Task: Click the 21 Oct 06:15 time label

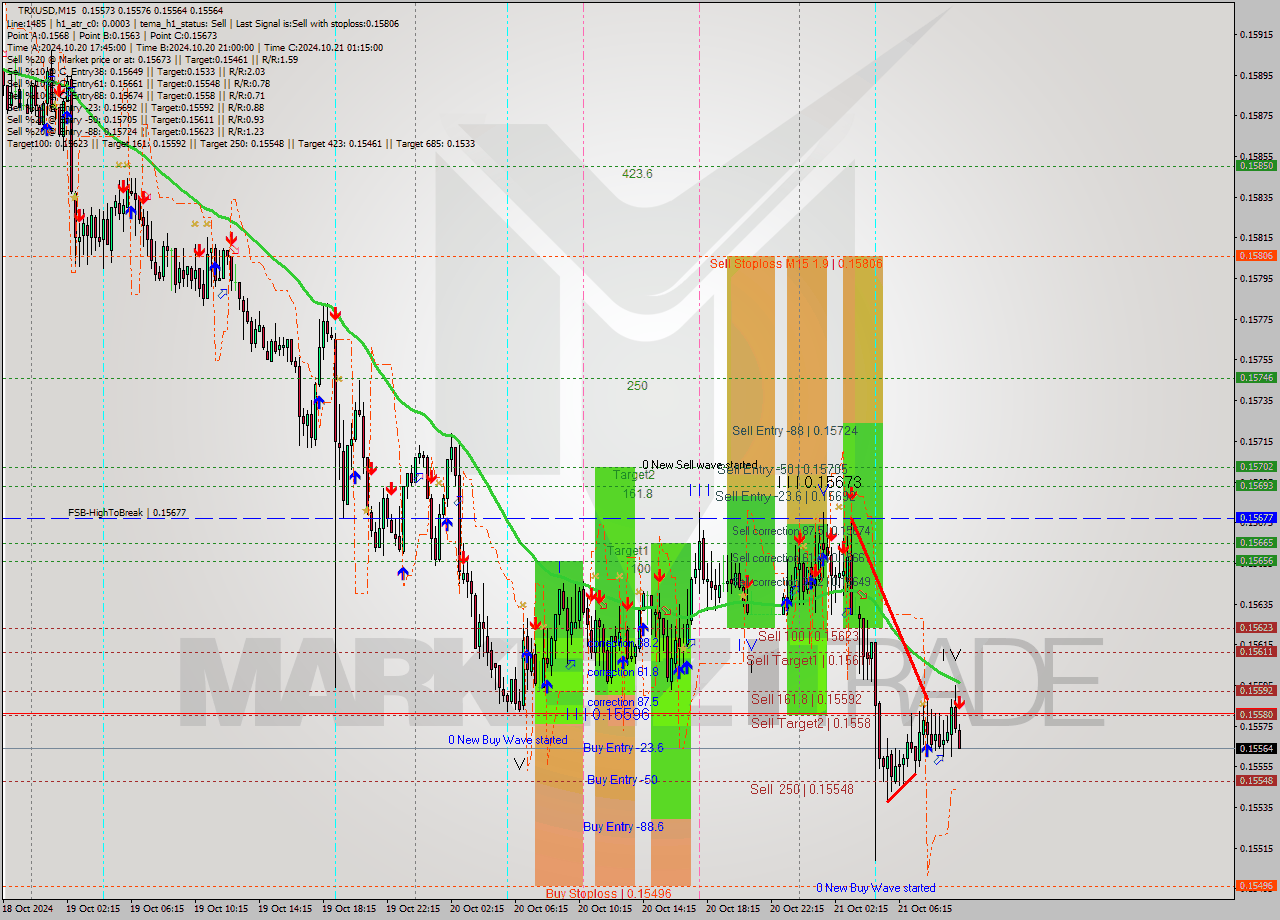Action: tap(924, 909)
